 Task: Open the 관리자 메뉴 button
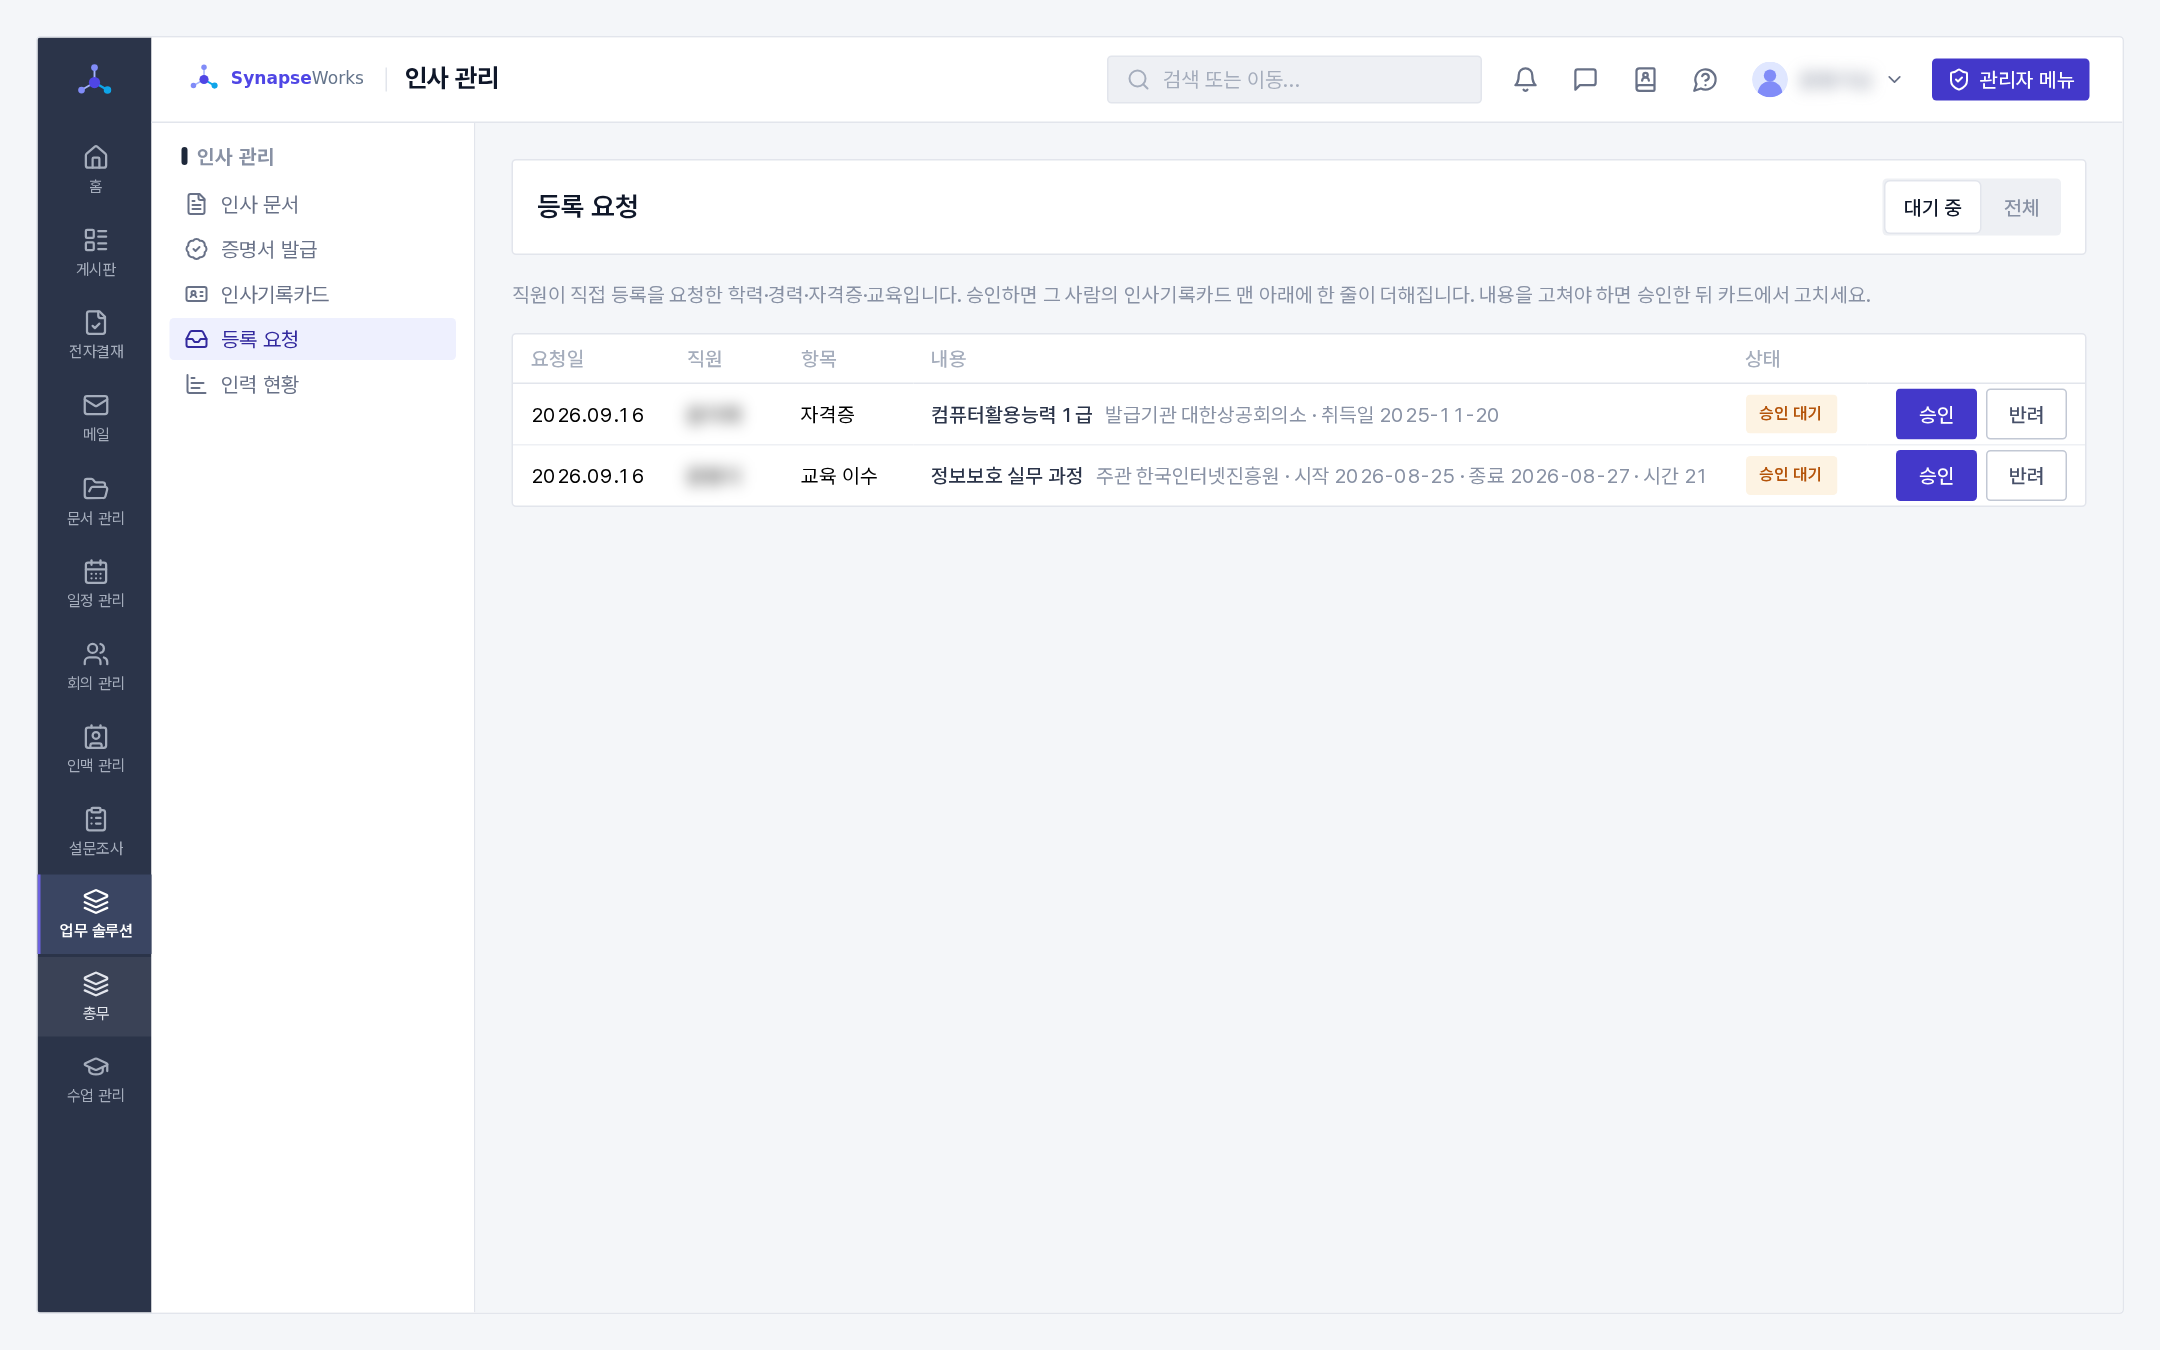2010,79
